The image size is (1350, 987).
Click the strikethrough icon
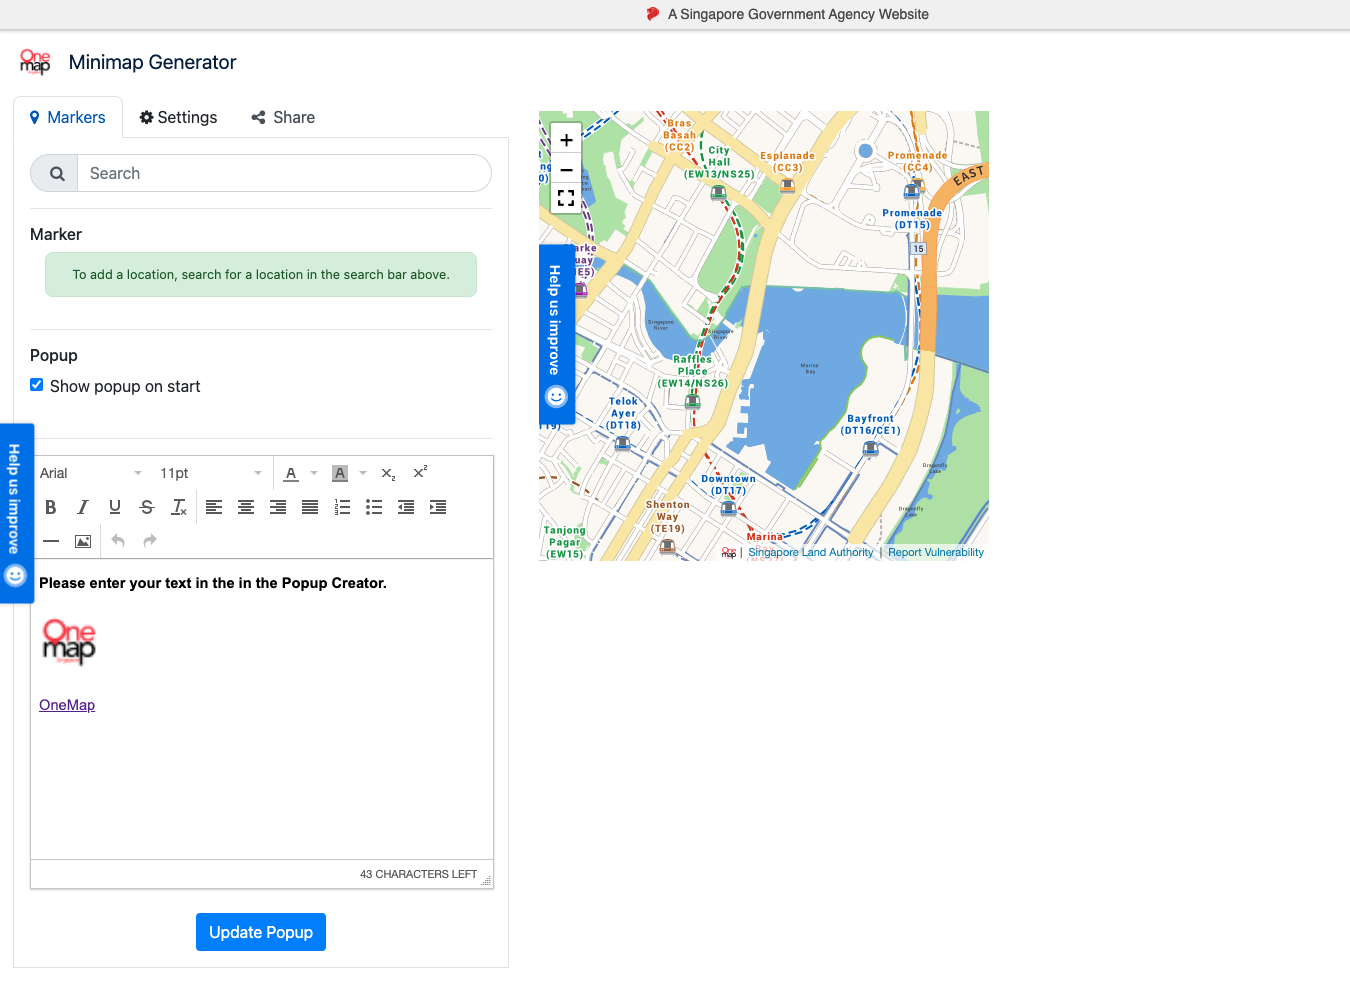coord(147,507)
